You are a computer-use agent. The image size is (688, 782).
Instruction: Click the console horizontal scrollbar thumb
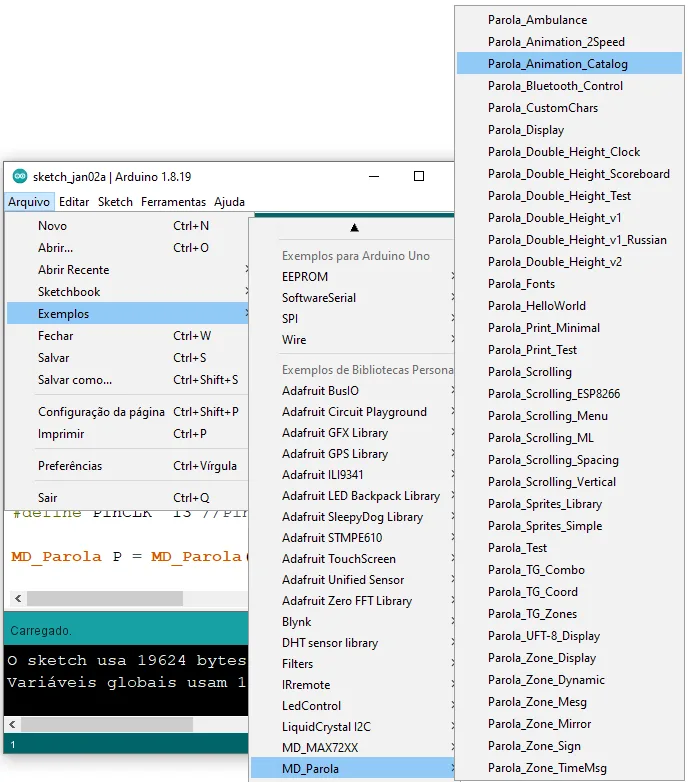(x=107, y=725)
